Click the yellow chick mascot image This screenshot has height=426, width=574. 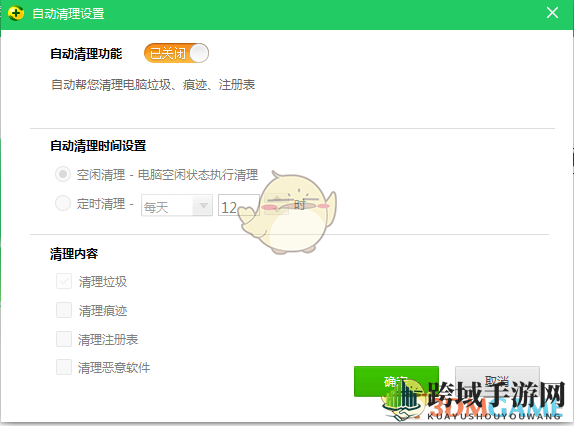coord(288,212)
